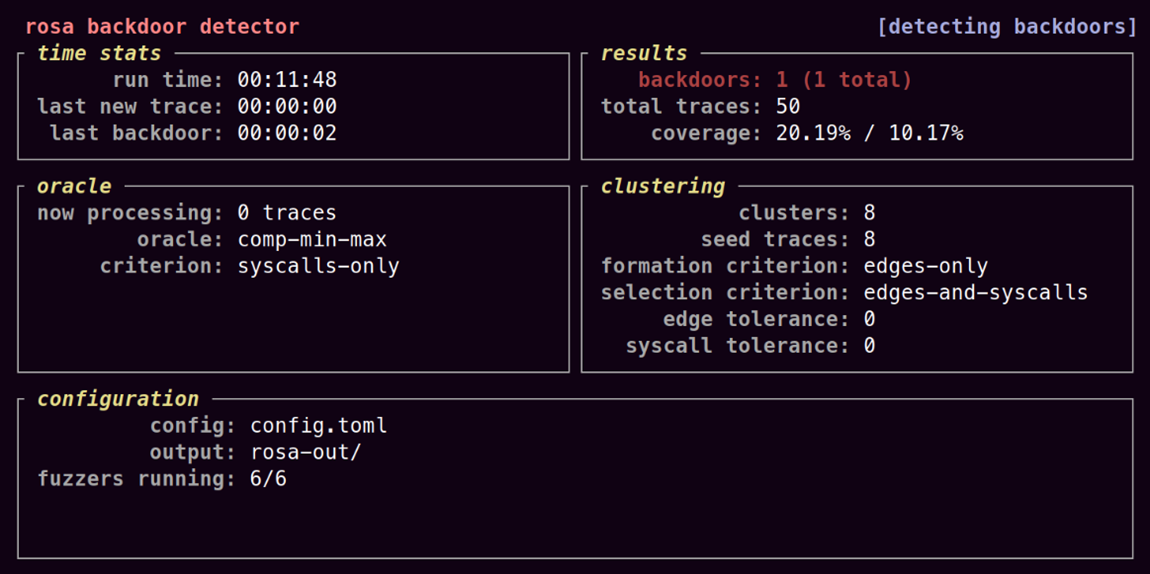Click the last backdoor time 00:00:02
Image resolution: width=1150 pixels, height=574 pixels.
coord(287,133)
